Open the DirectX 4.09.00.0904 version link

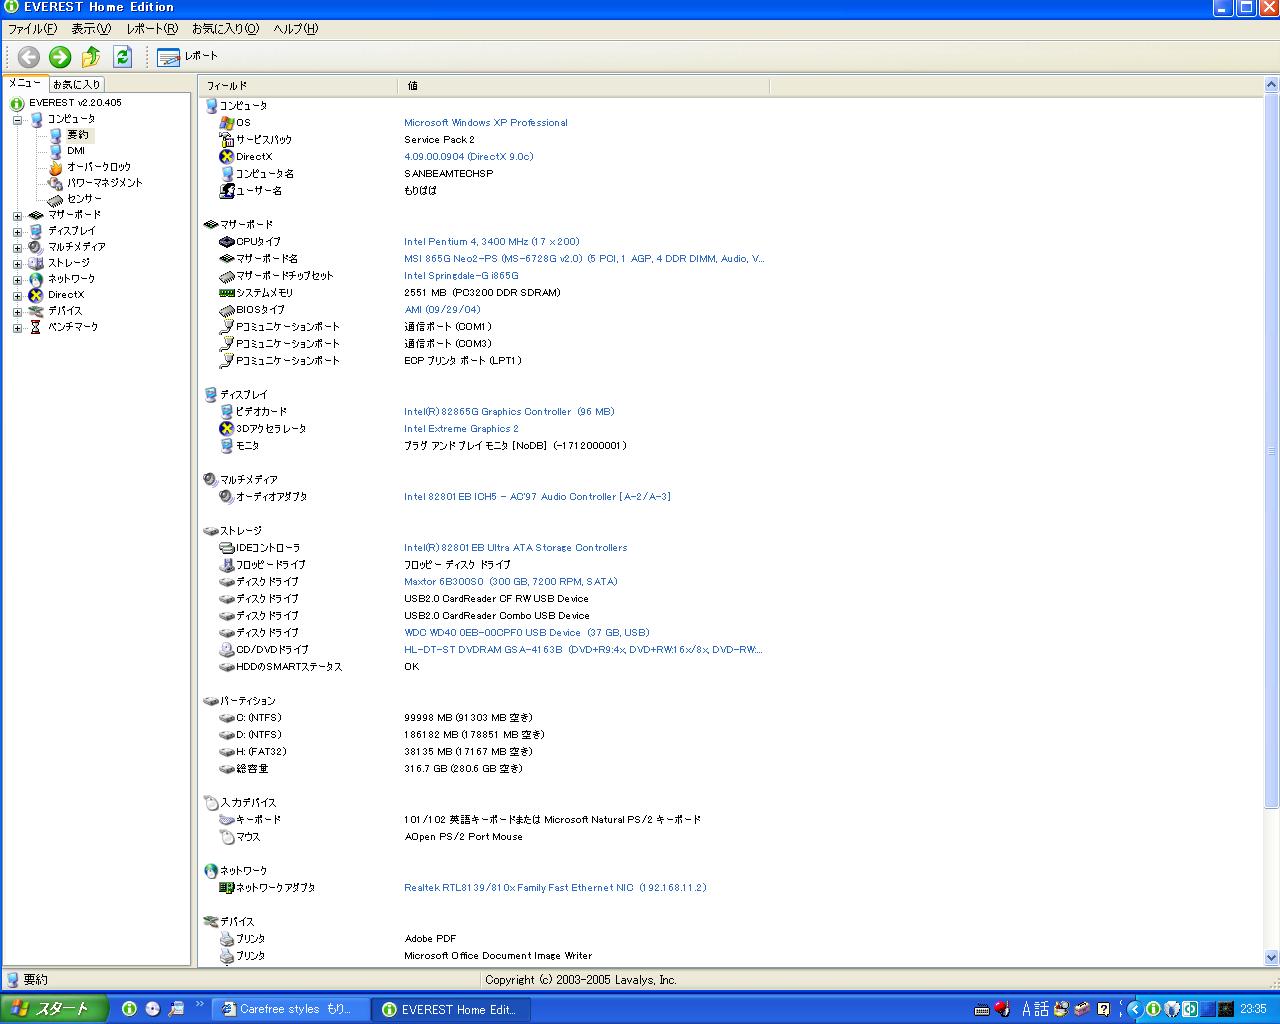coord(468,157)
